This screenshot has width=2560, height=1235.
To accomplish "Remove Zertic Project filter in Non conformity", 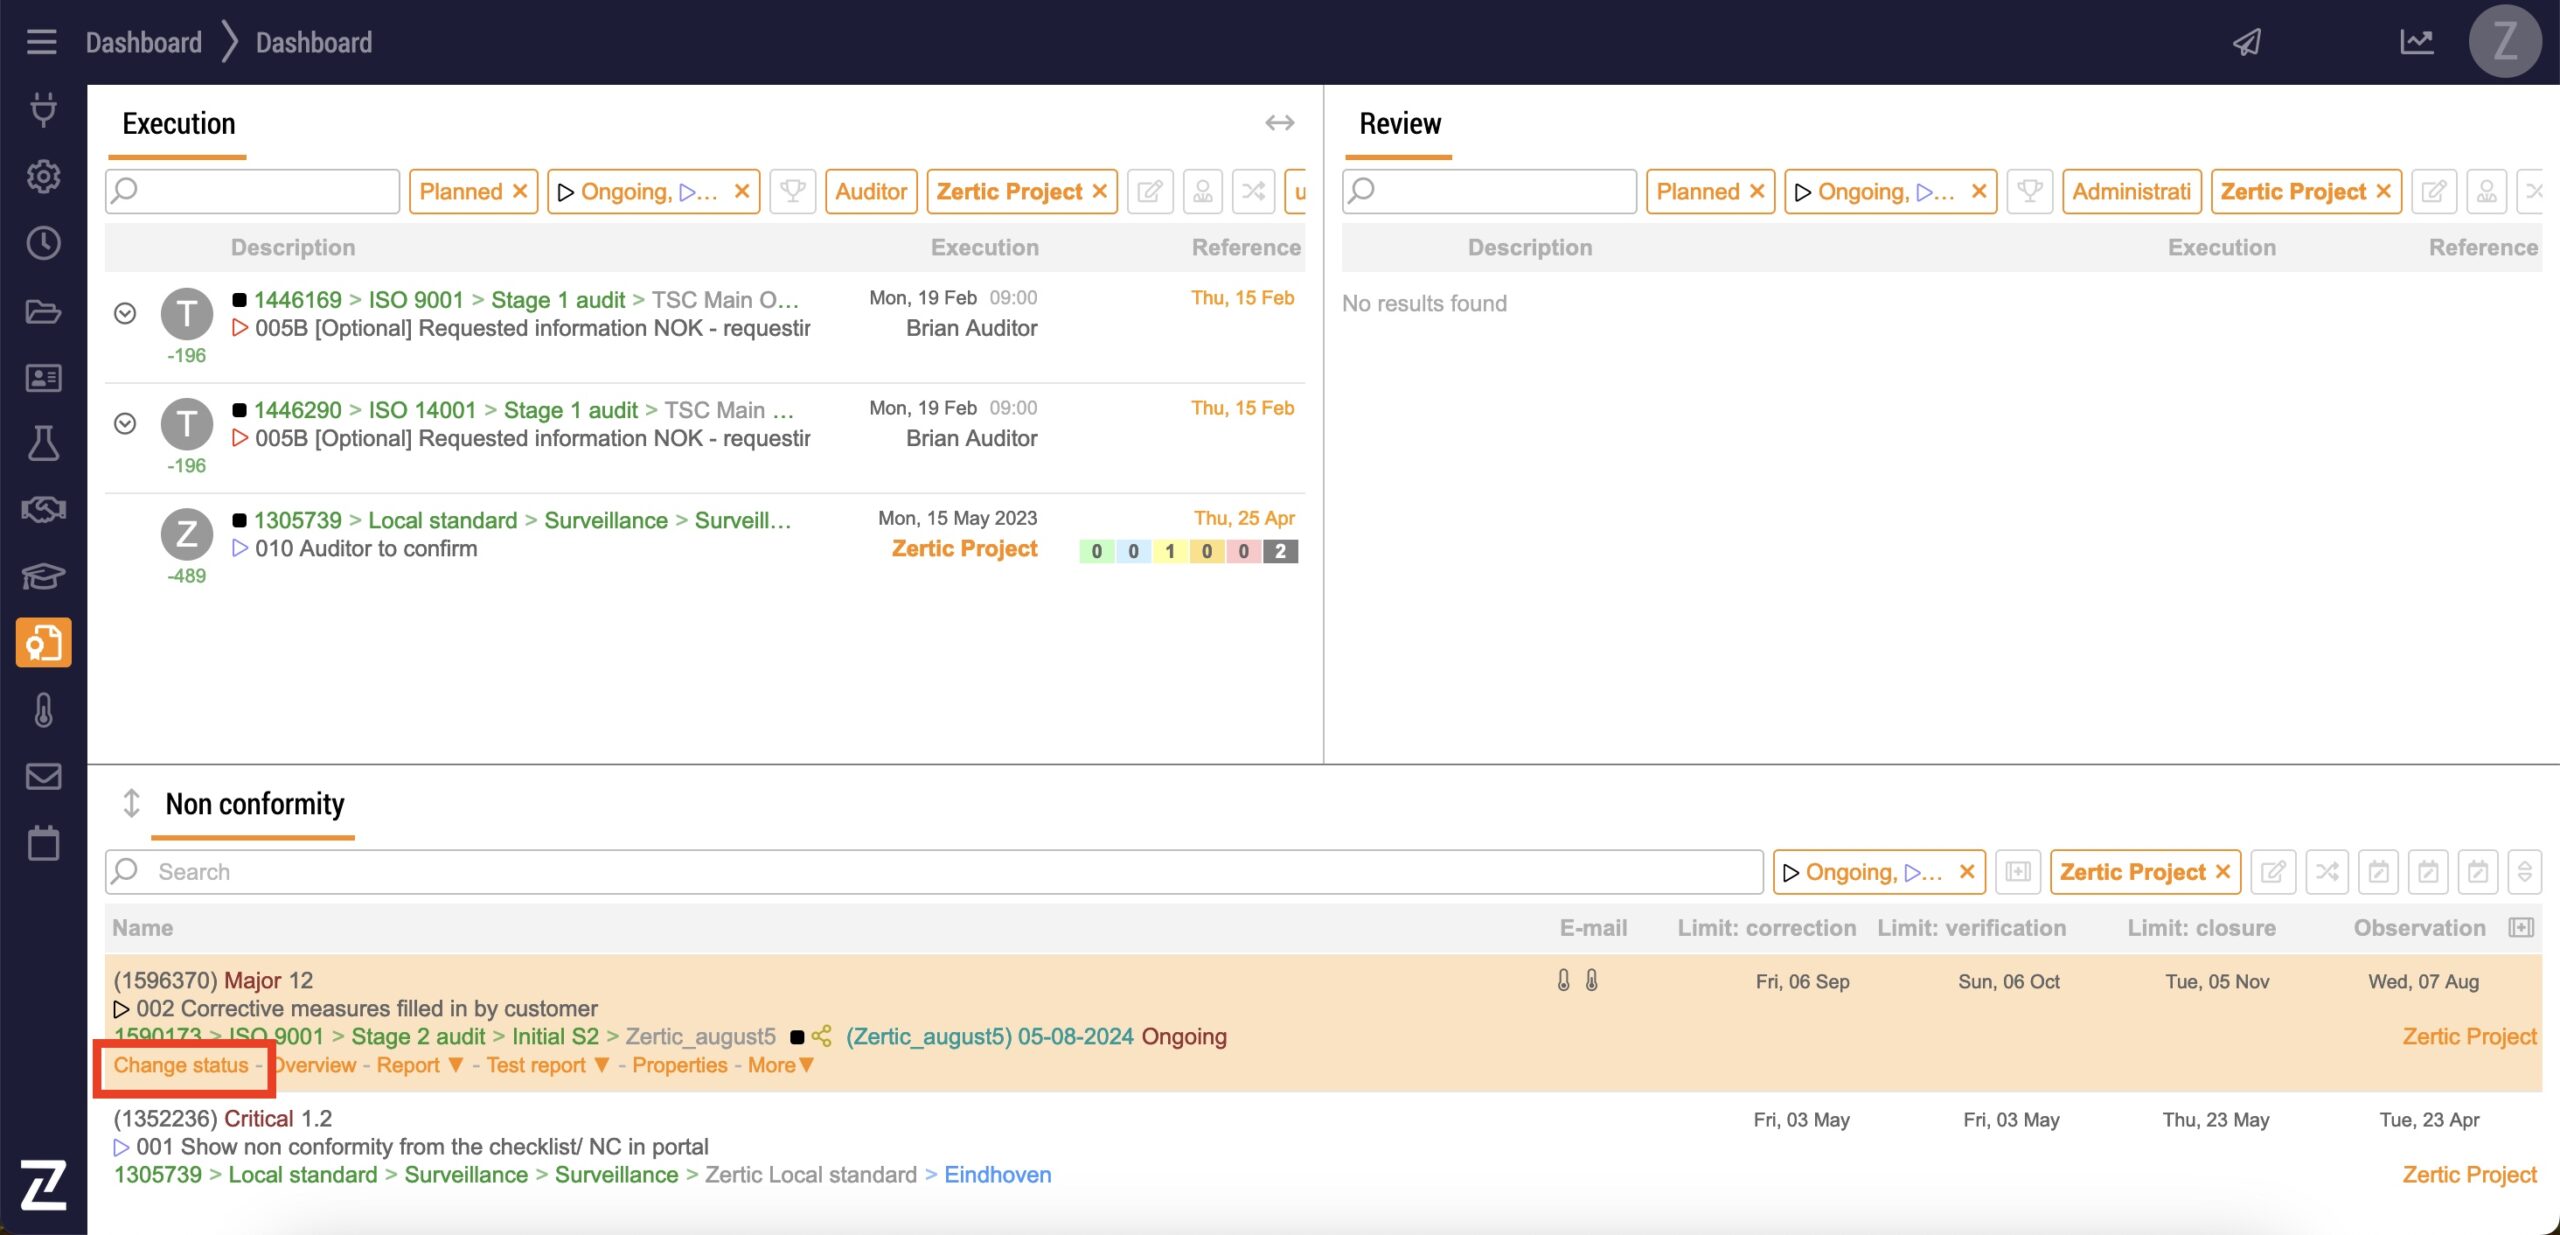I will tap(2223, 872).
